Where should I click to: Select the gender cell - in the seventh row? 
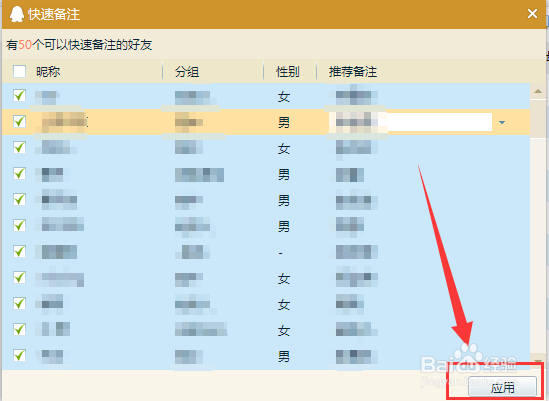click(281, 253)
